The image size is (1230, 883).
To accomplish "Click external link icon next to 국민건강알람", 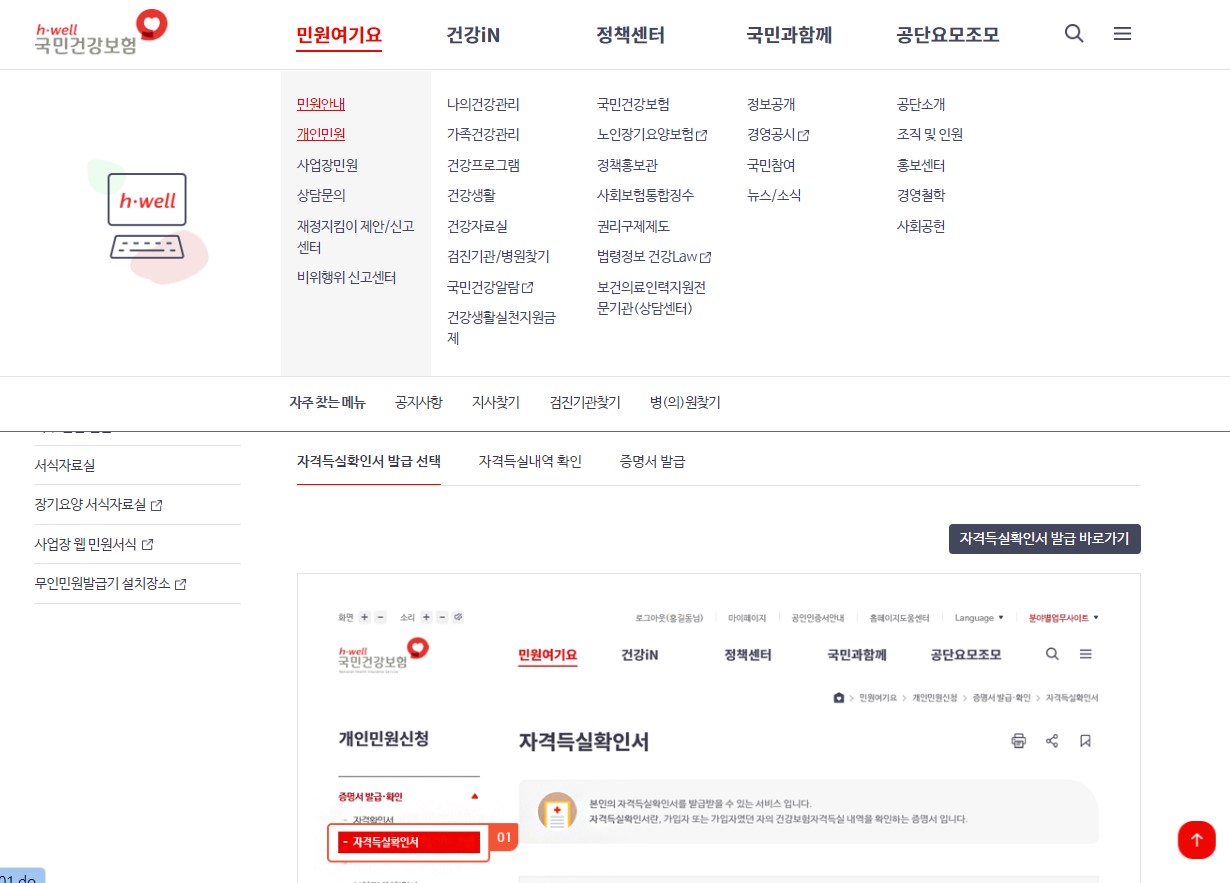I will pos(527,287).
